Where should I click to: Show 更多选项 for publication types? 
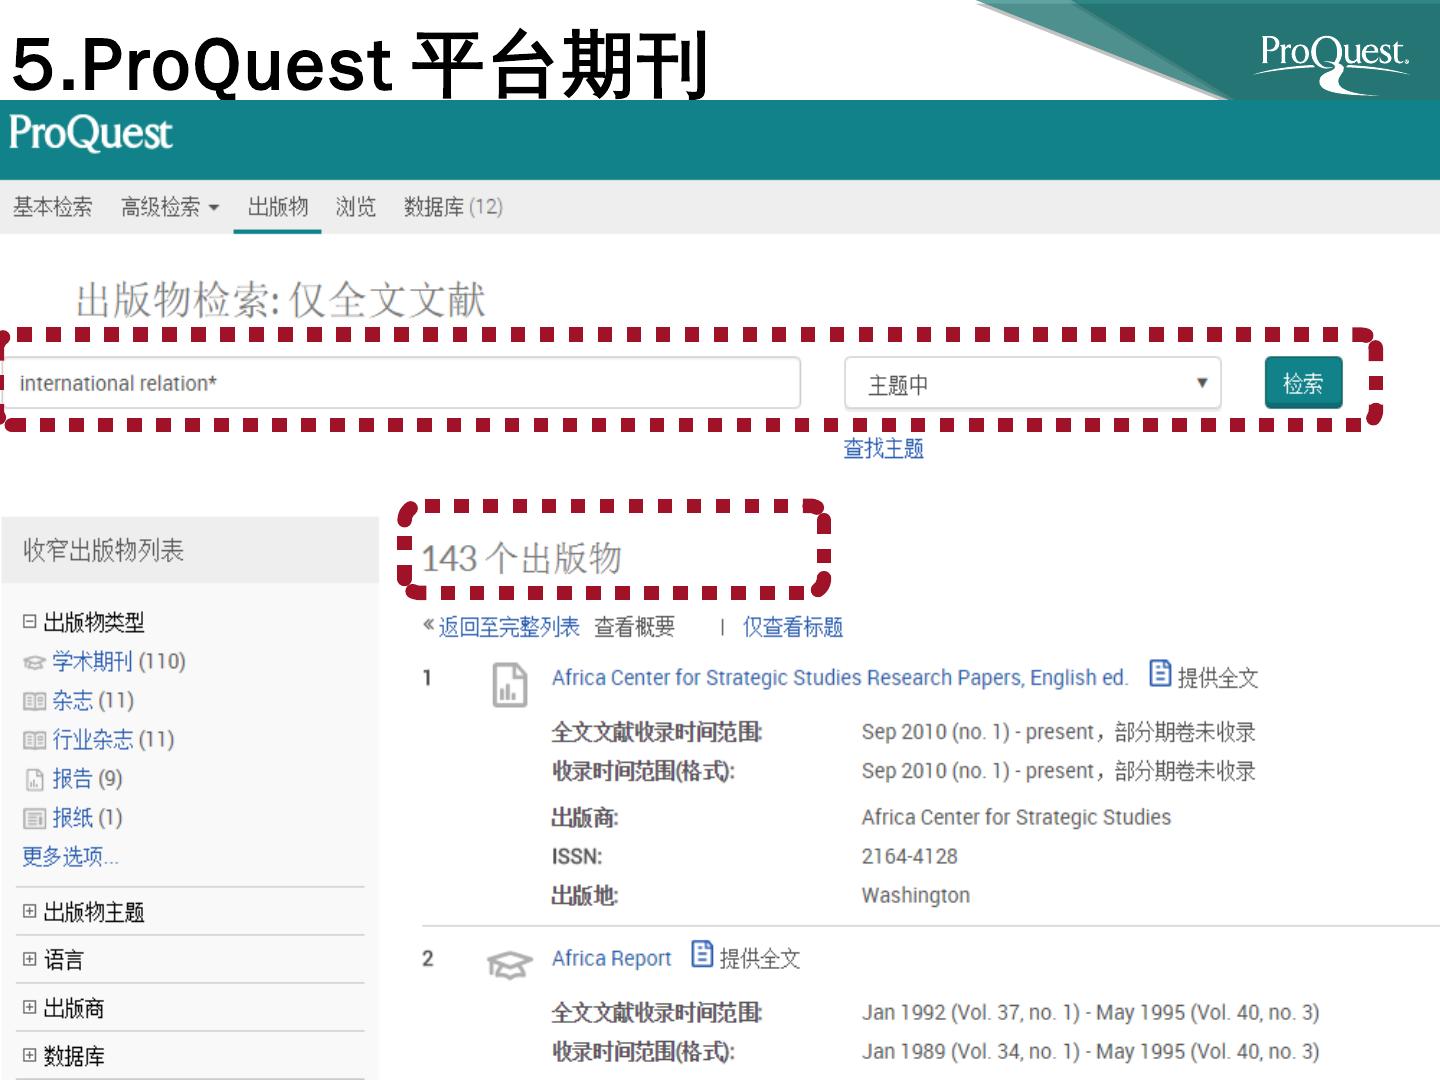pos(70,857)
